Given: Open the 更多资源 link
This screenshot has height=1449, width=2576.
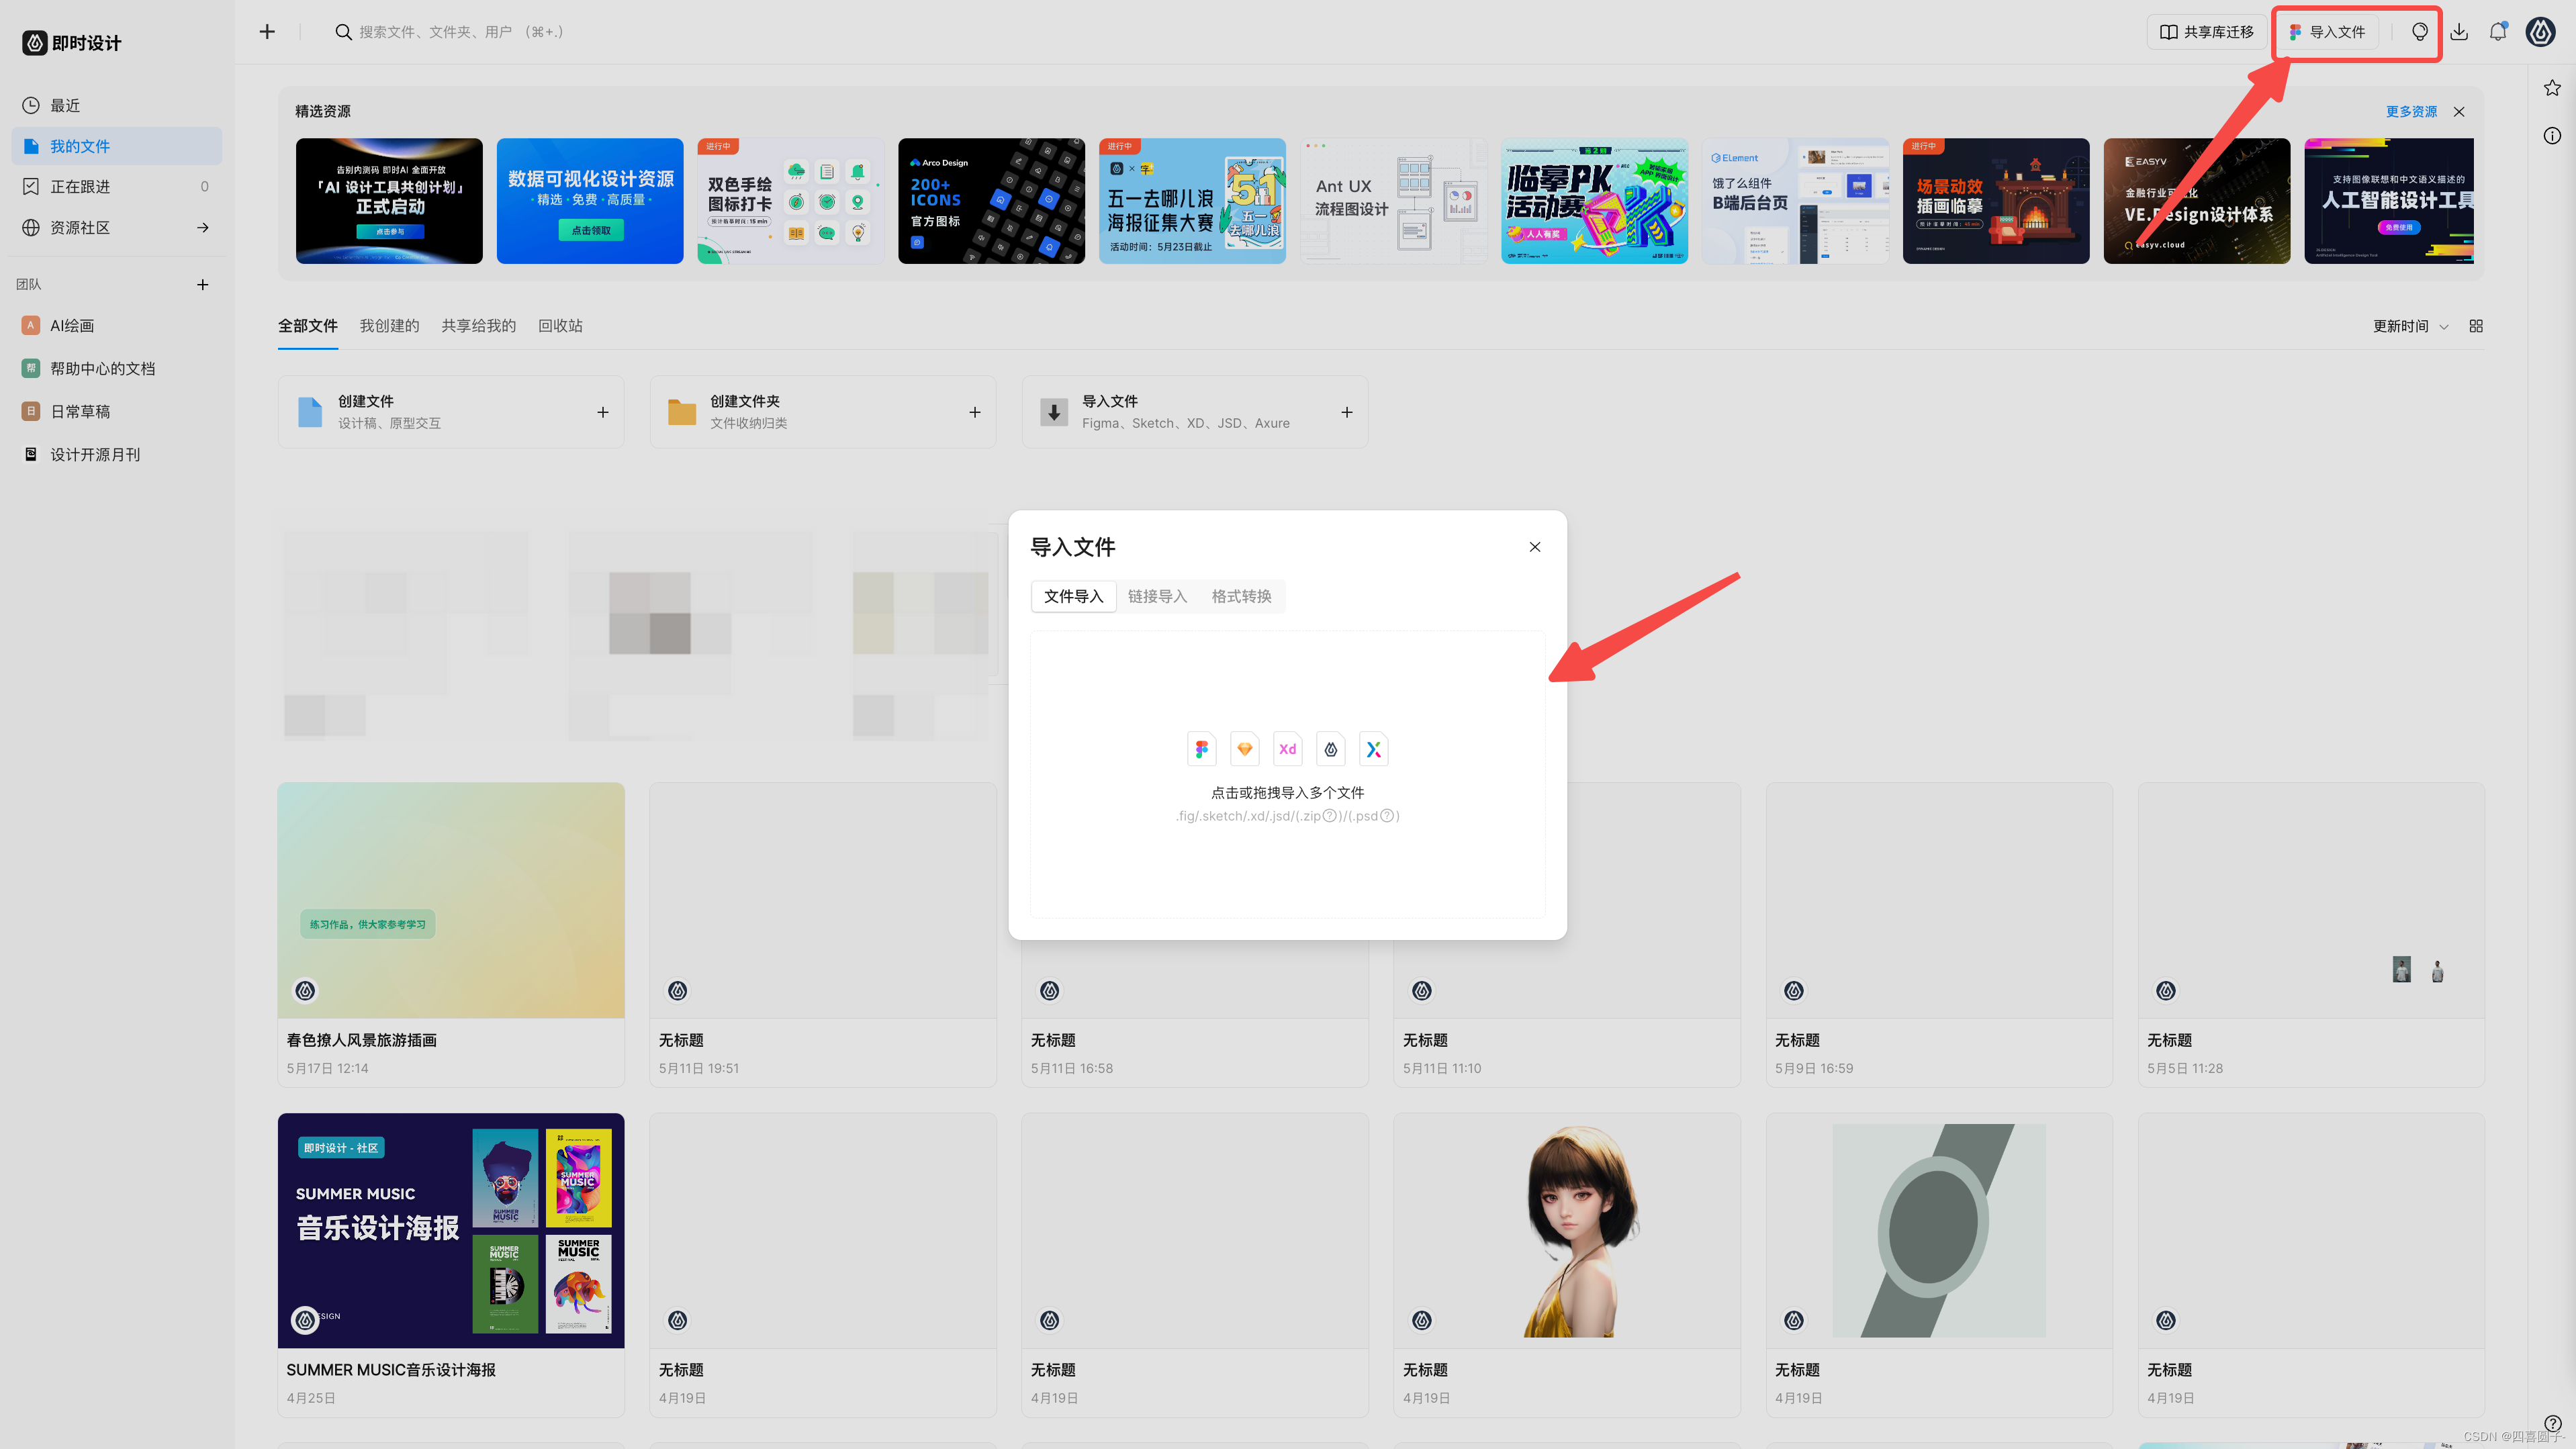Looking at the screenshot, I should (2411, 111).
